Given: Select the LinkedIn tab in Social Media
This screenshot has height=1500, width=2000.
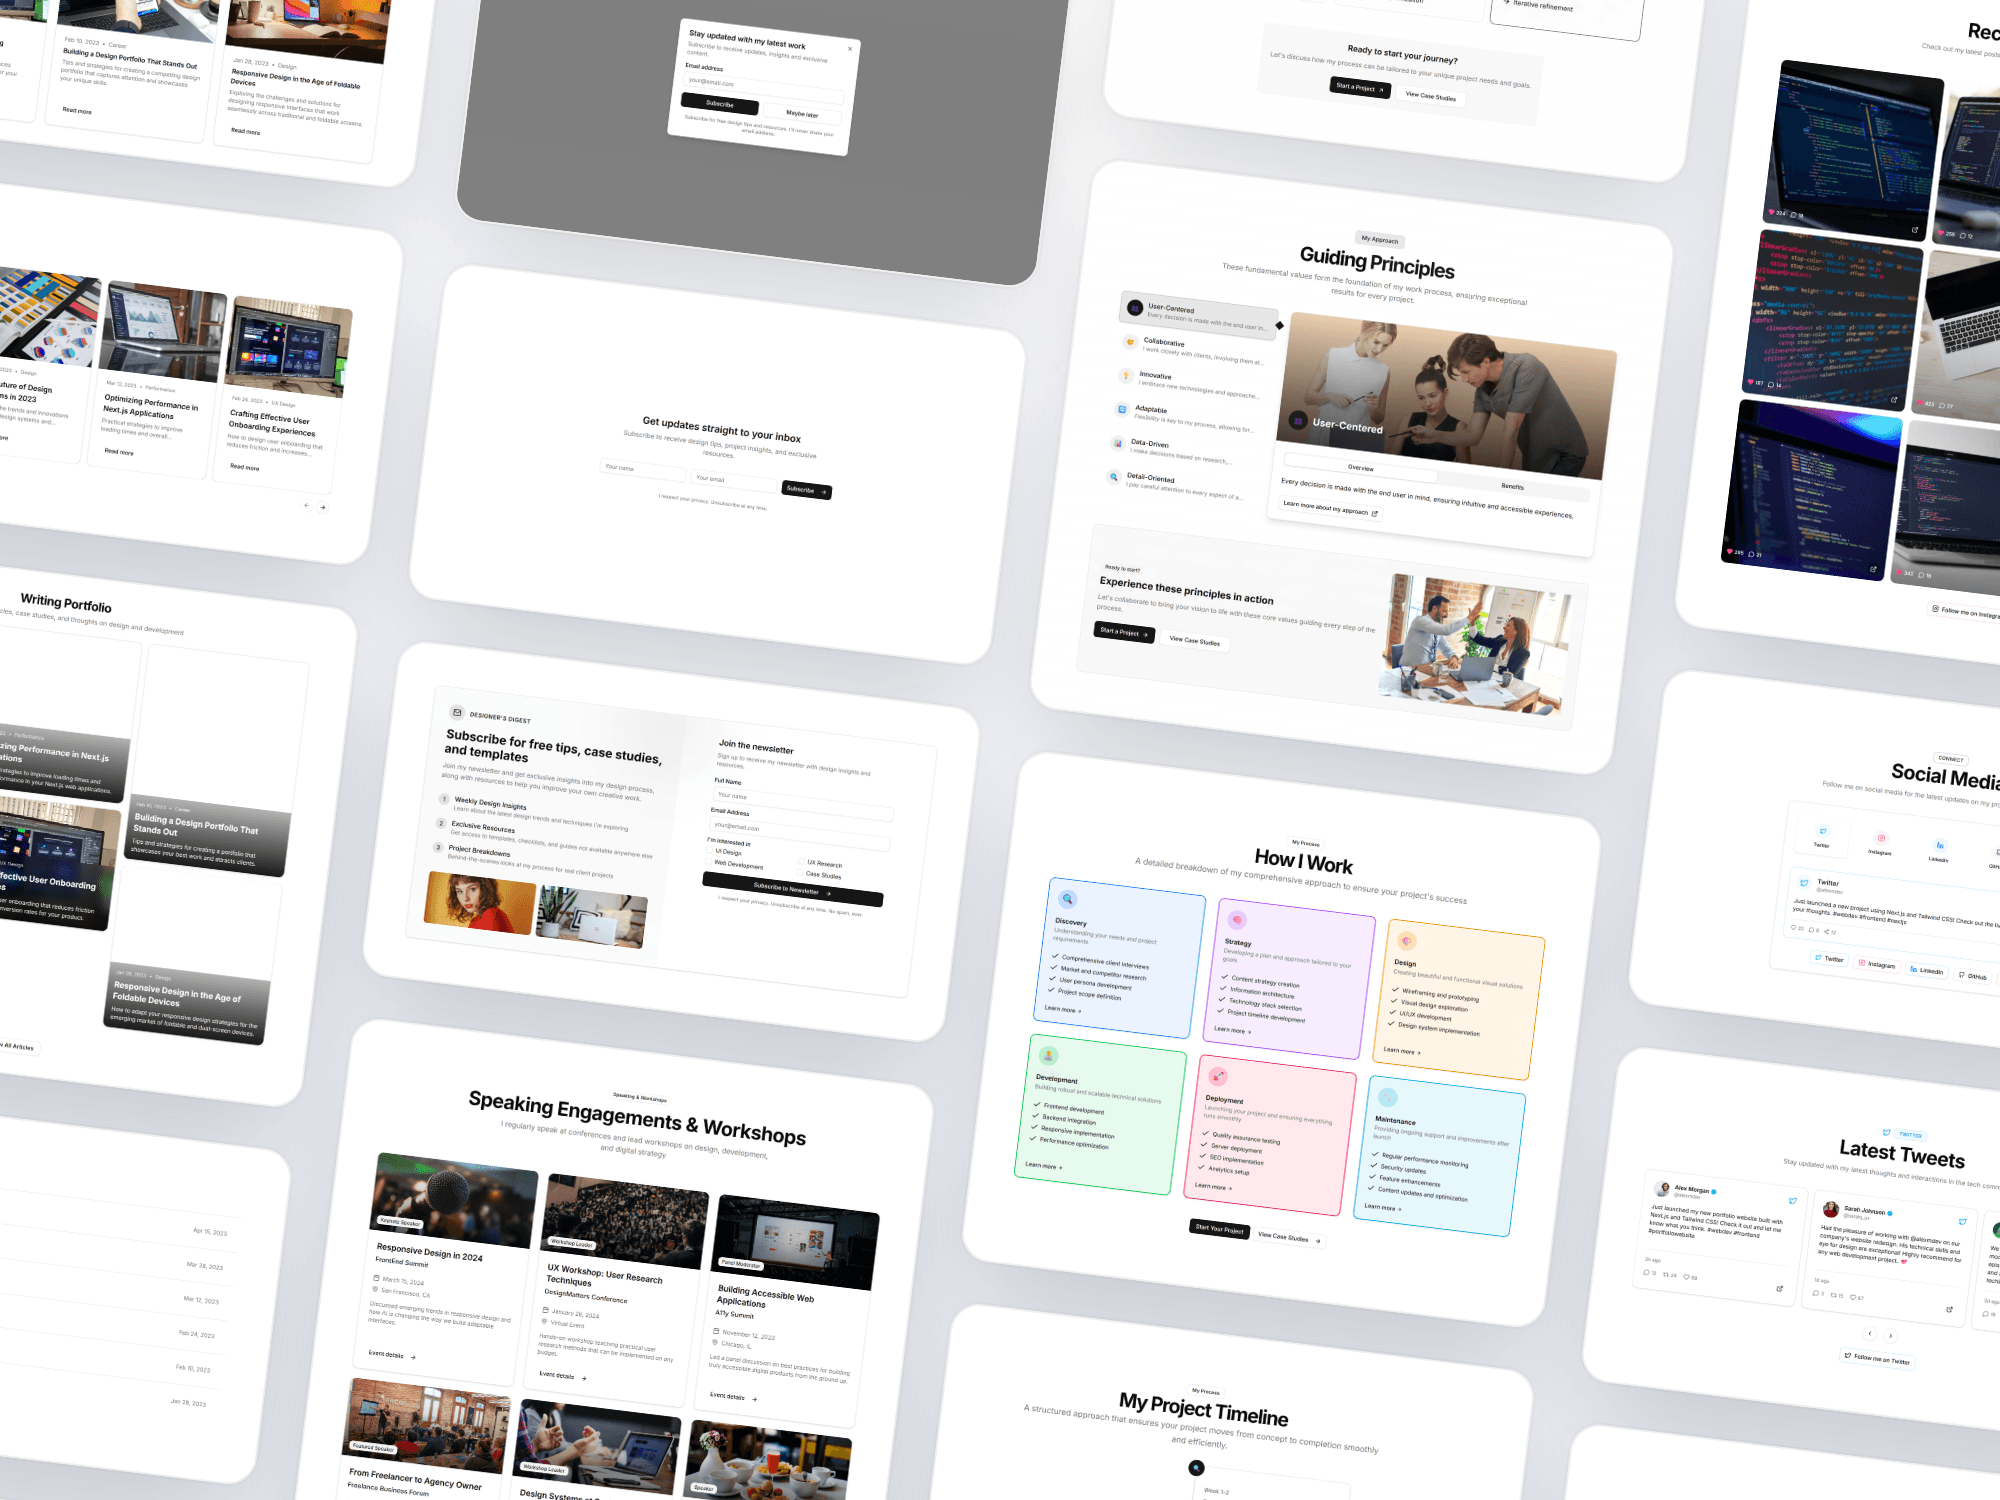Looking at the screenshot, I should [x=1939, y=851].
